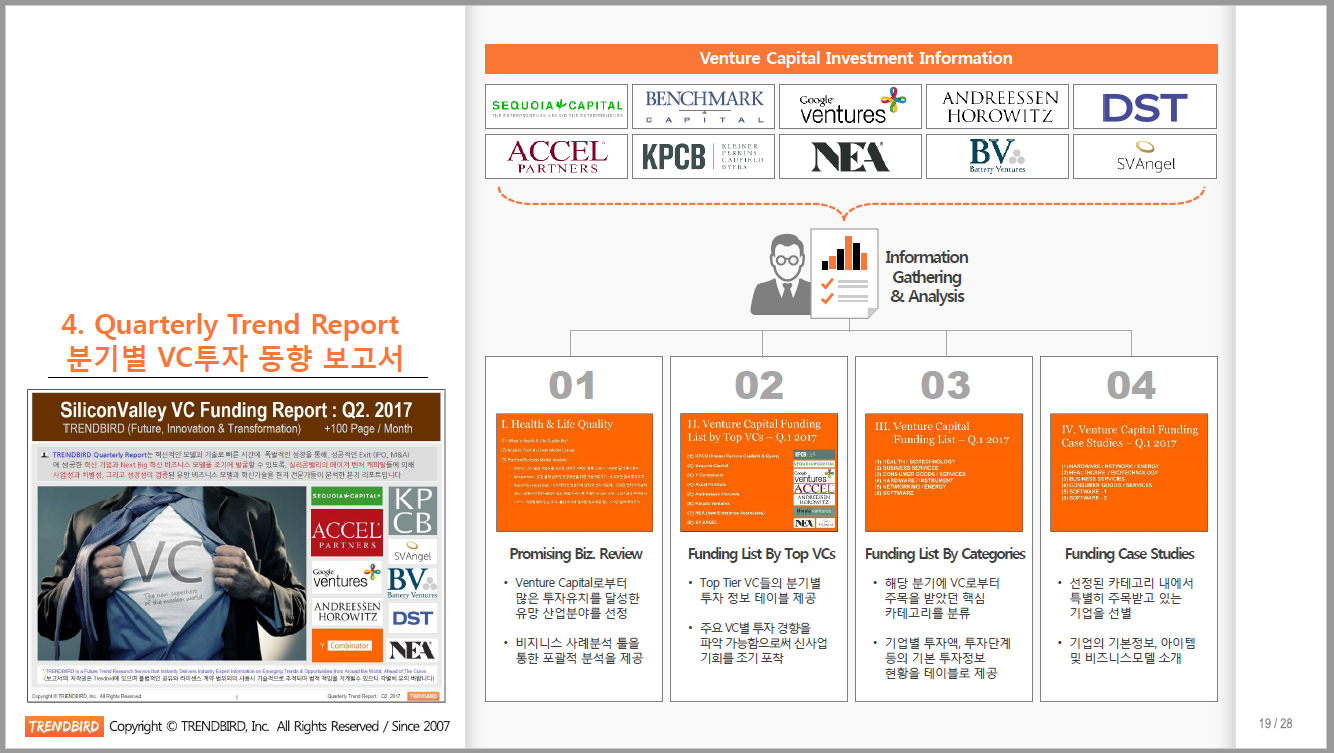Image resolution: width=1334 pixels, height=753 pixels.
Task: Click the number 01 heading
Action: coord(573,386)
